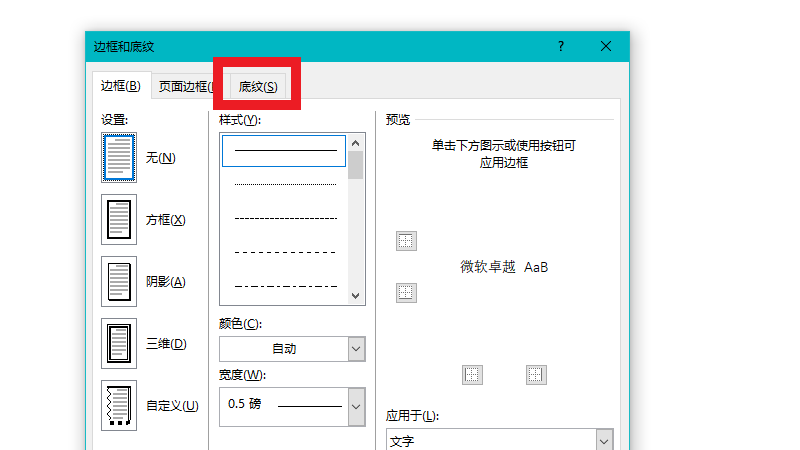Screen dimensions: 800x450
Task: Select the solid line style in 样式 list
Action: click(x=285, y=150)
